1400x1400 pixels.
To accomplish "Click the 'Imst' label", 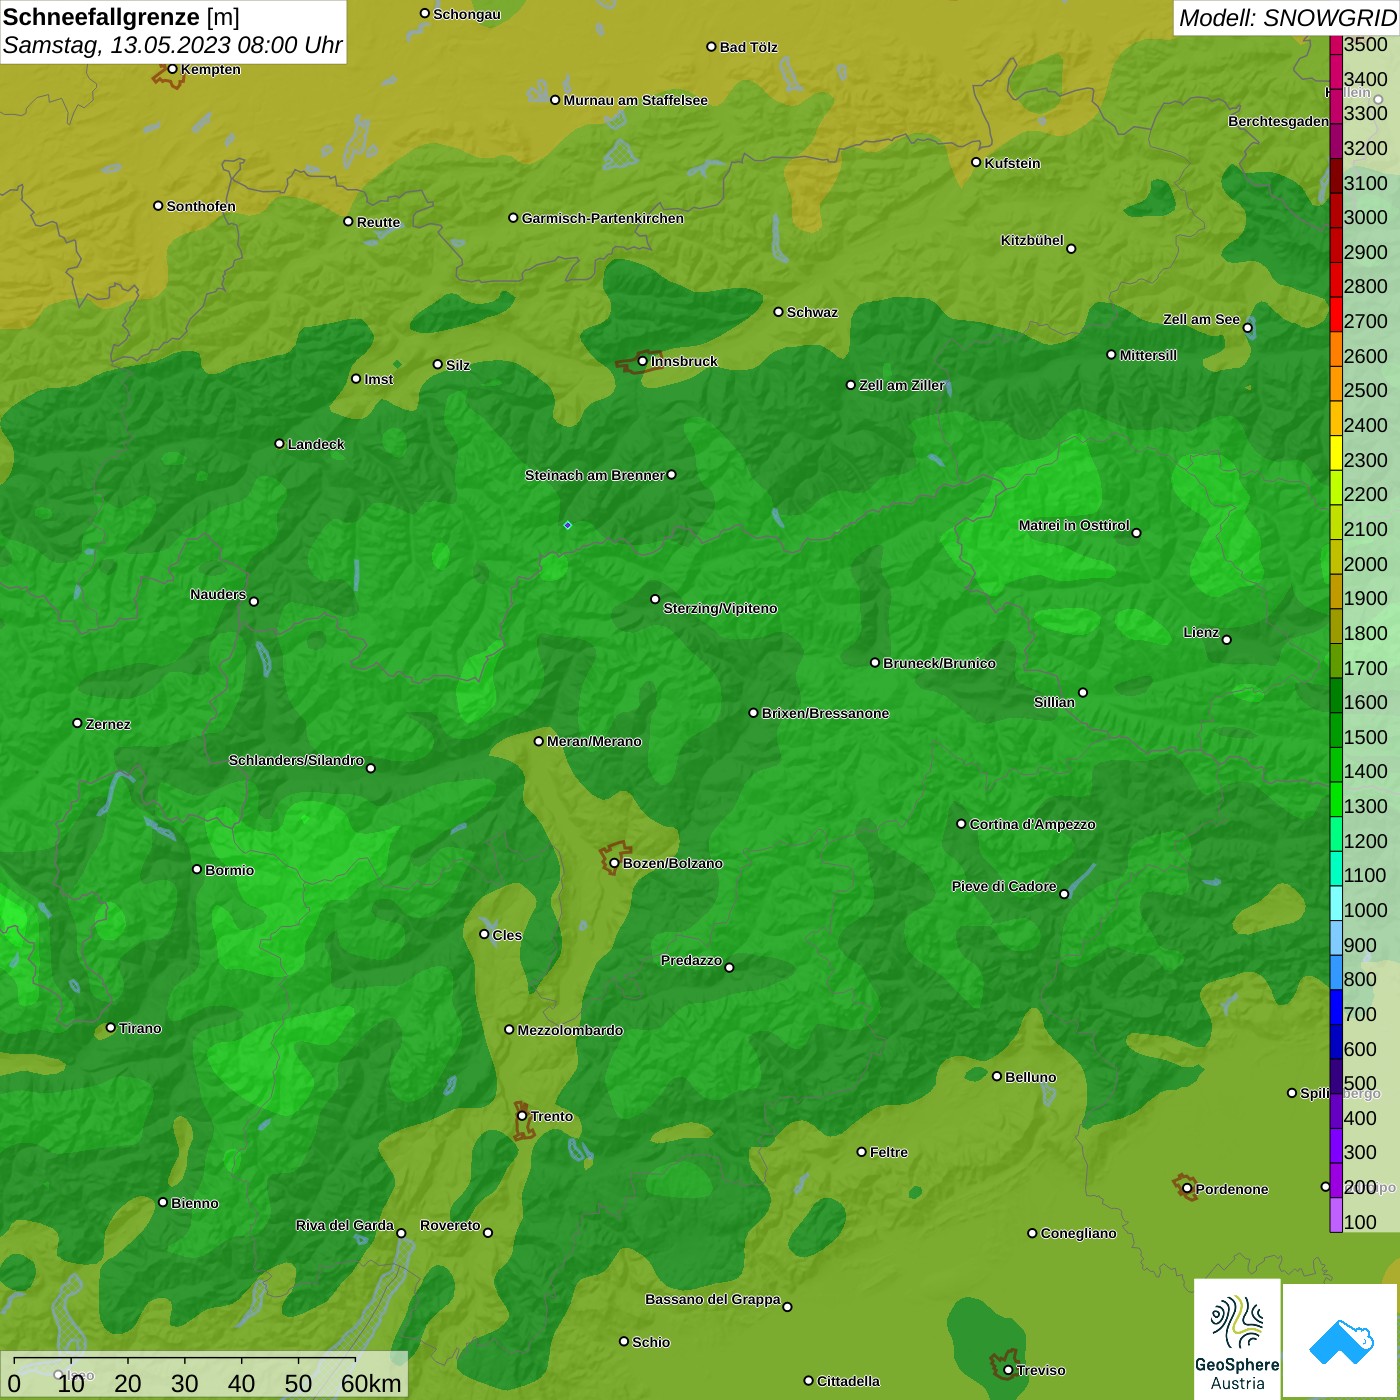I will tap(379, 379).
